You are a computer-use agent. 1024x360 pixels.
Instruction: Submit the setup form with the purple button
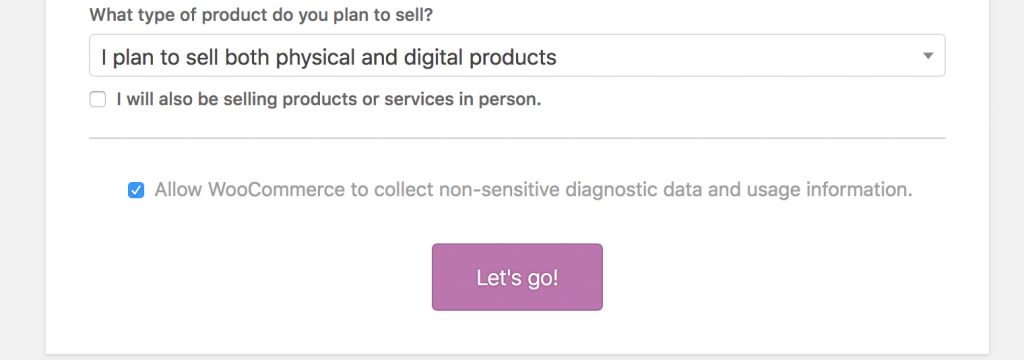[x=517, y=277]
